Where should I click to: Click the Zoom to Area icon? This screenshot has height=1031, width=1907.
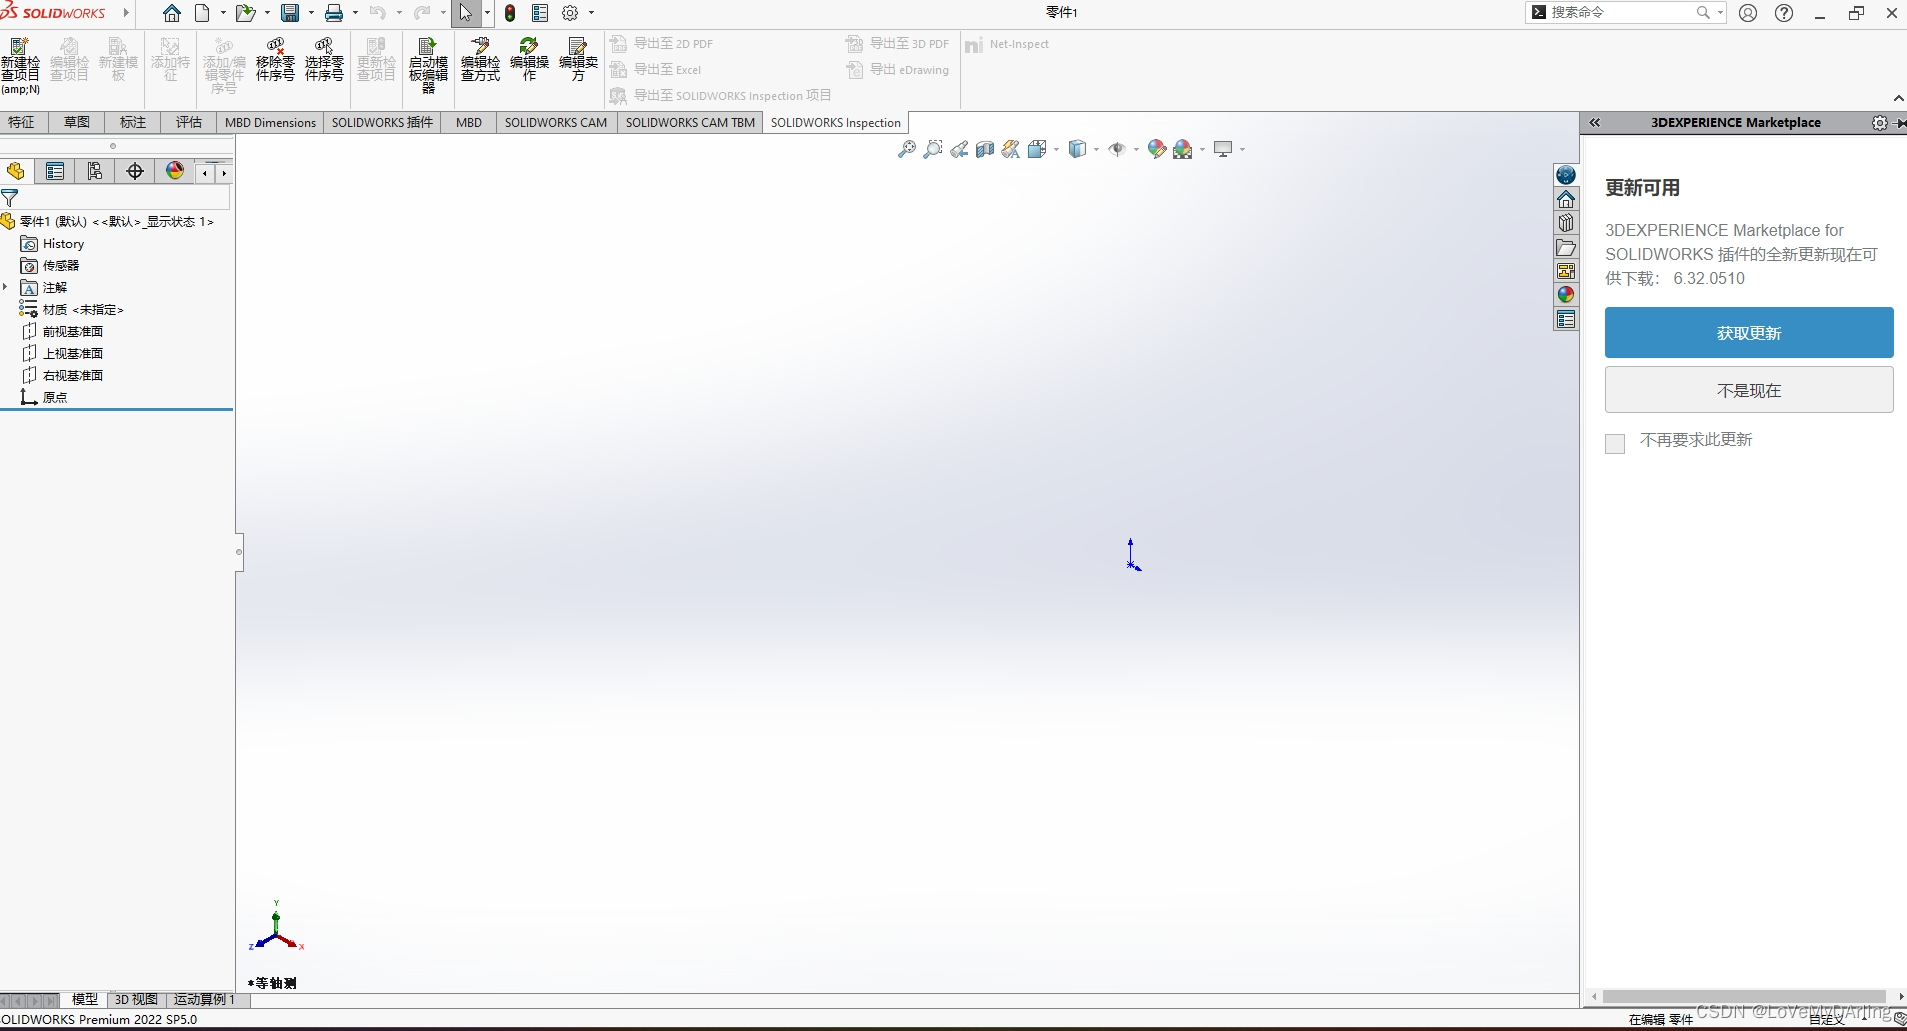pyautogui.click(x=933, y=149)
